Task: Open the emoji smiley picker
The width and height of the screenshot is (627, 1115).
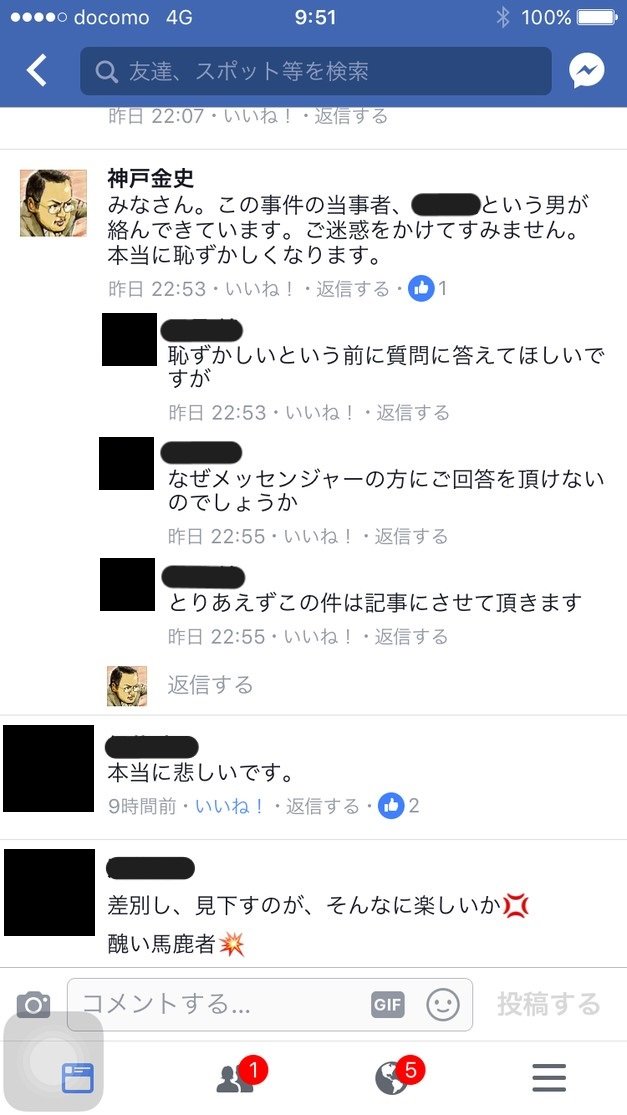Action: [x=443, y=1004]
